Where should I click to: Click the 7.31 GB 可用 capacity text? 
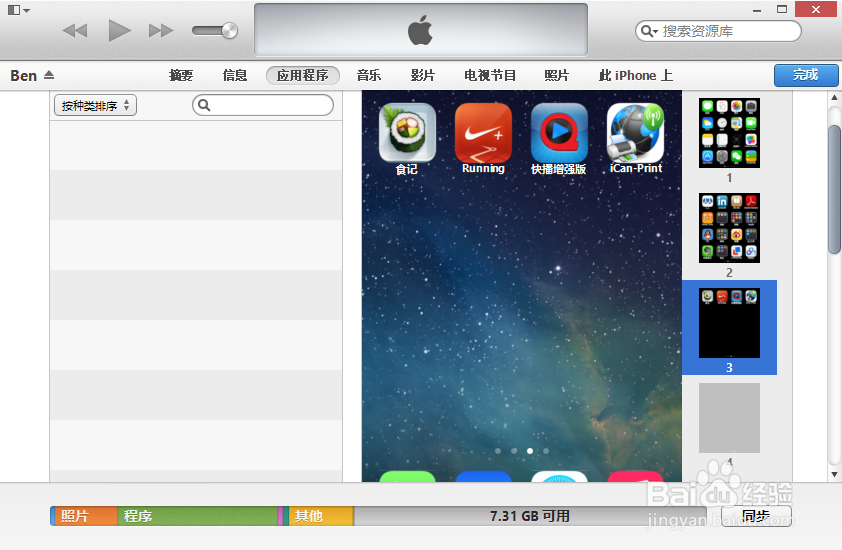click(x=529, y=516)
